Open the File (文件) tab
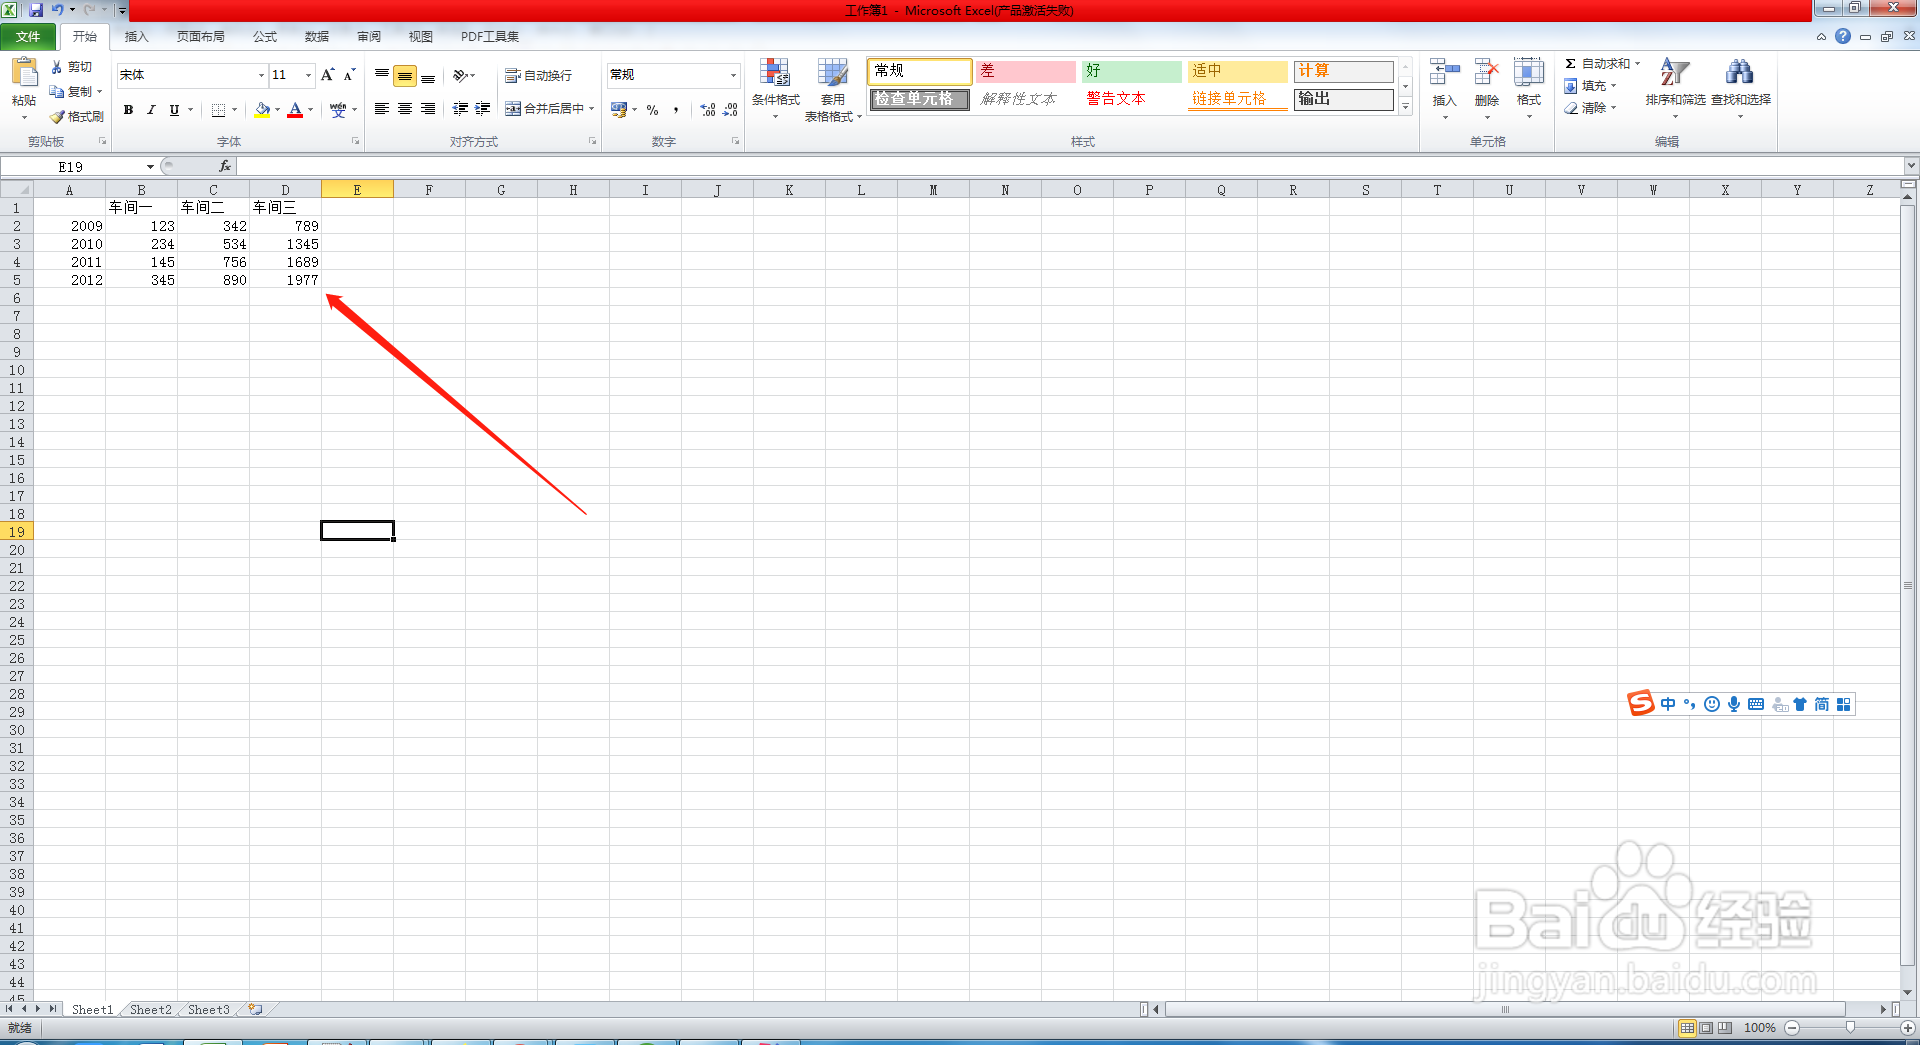Image resolution: width=1920 pixels, height=1045 pixels. tap(28, 37)
